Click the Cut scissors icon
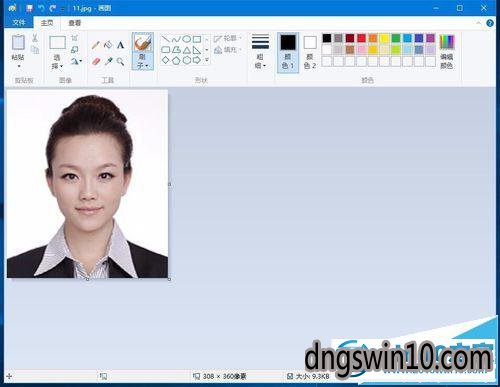The image size is (500, 387). (35, 38)
